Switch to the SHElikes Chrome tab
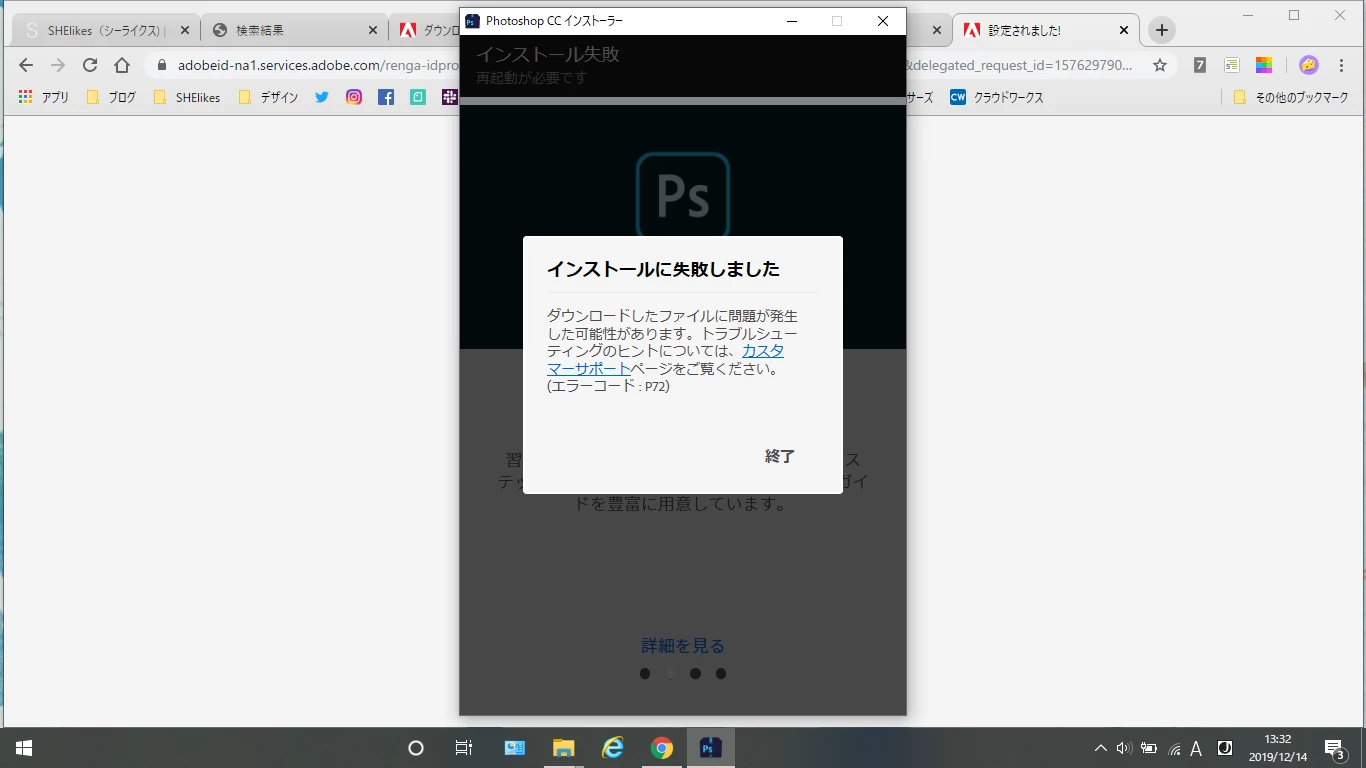The image size is (1366, 768). click(106, 31)
